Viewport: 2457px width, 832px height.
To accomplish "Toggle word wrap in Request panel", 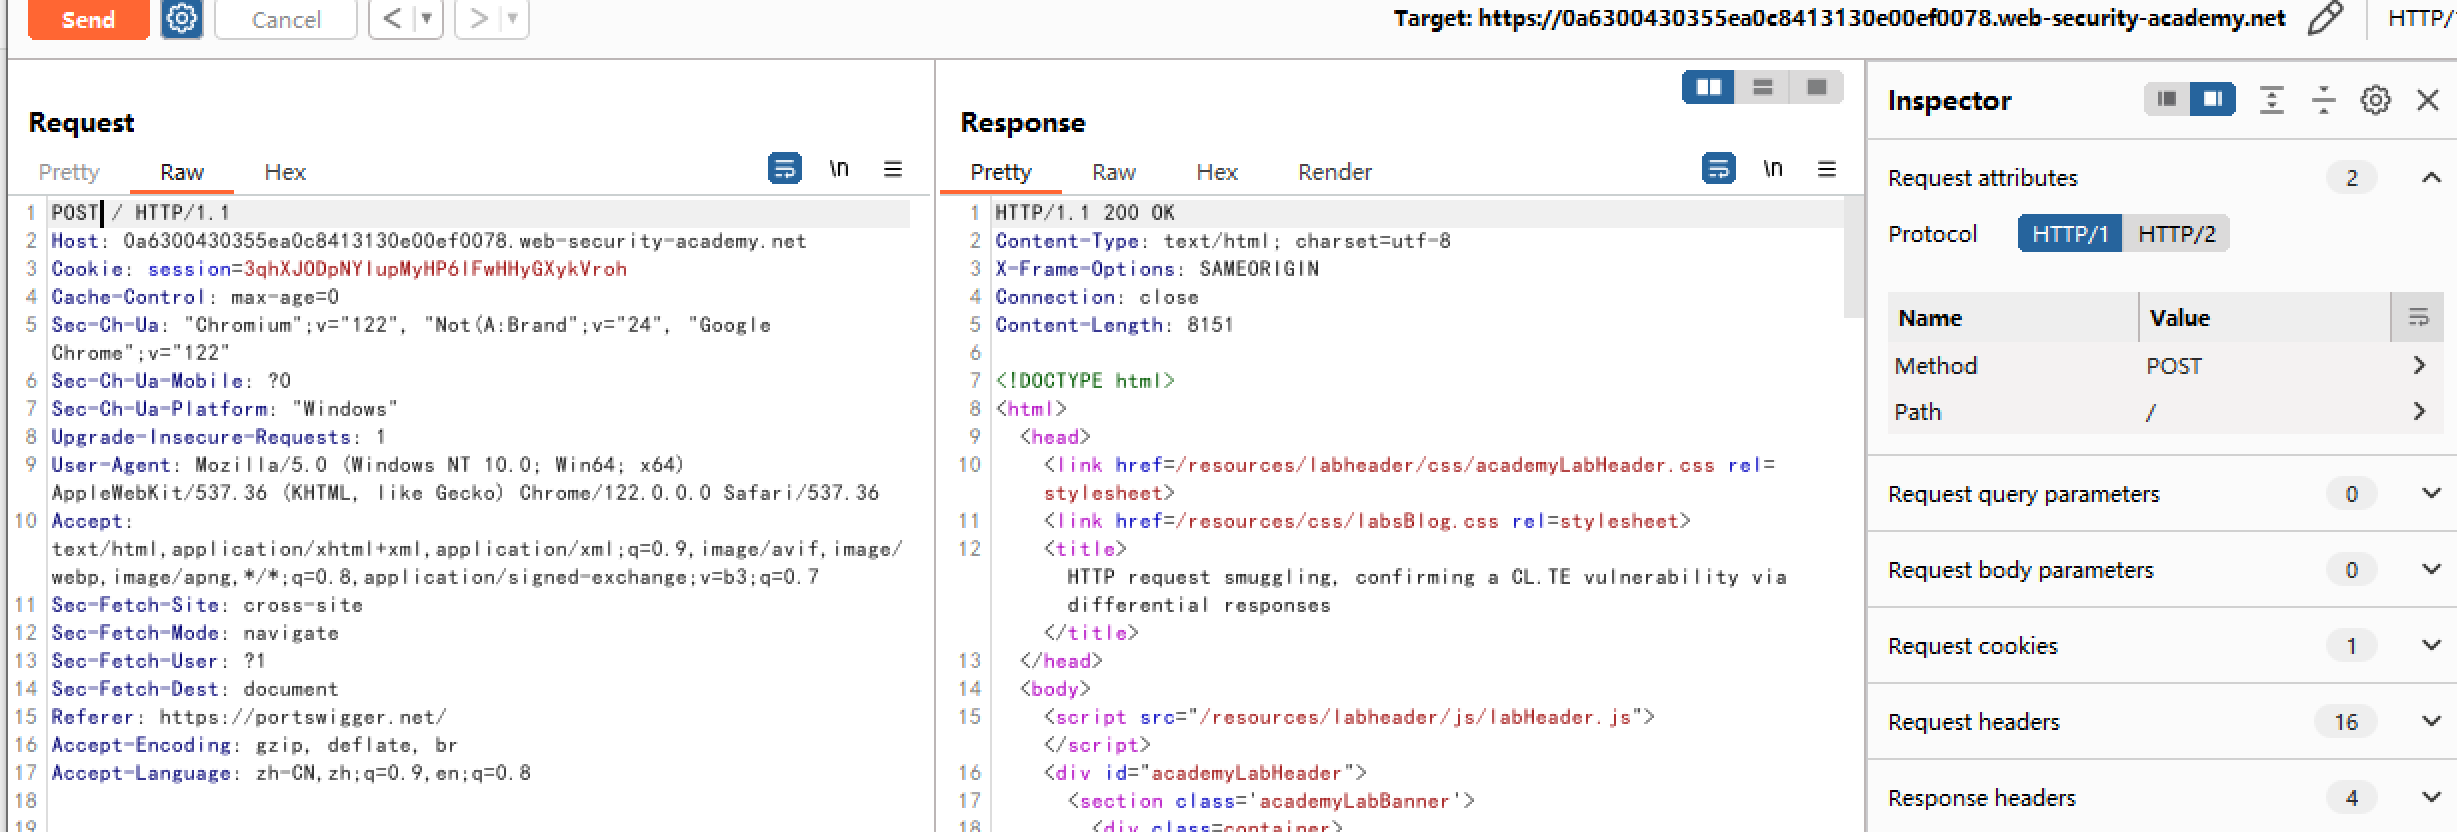I will [785, 169].
